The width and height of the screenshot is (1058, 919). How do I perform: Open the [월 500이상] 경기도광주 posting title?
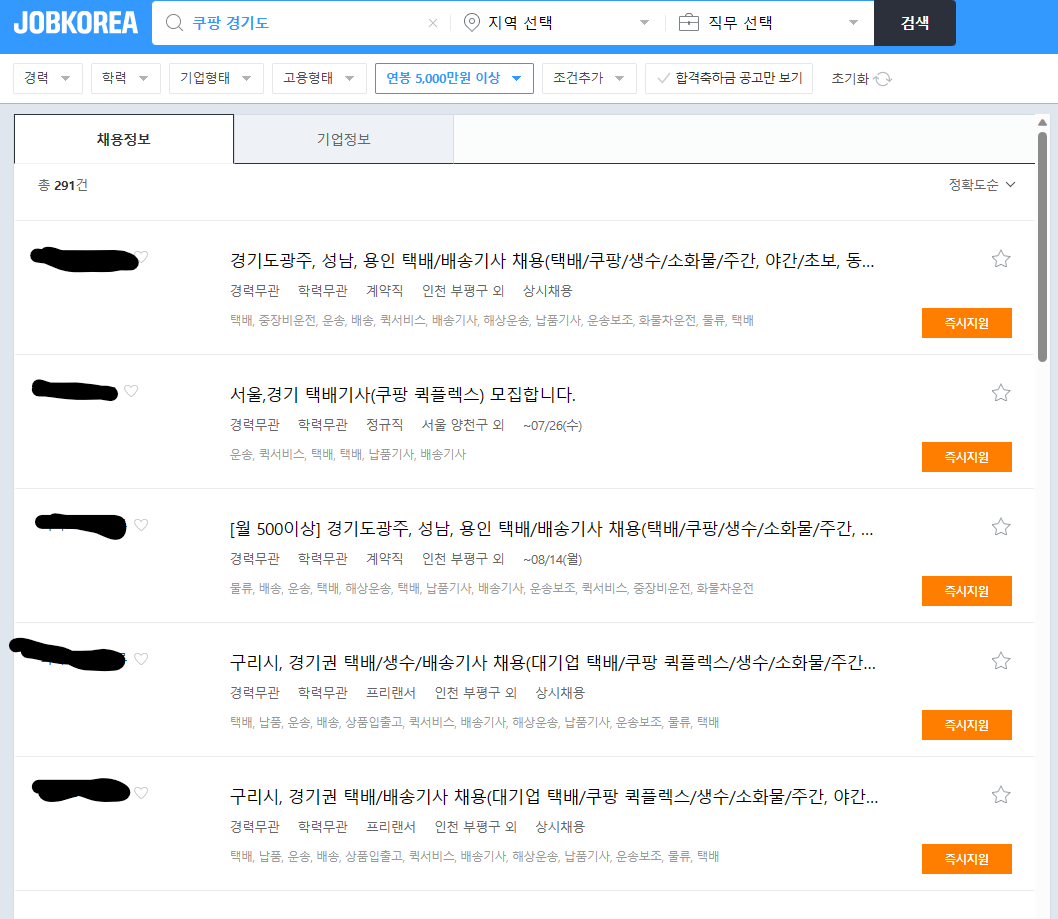[552, 528]
